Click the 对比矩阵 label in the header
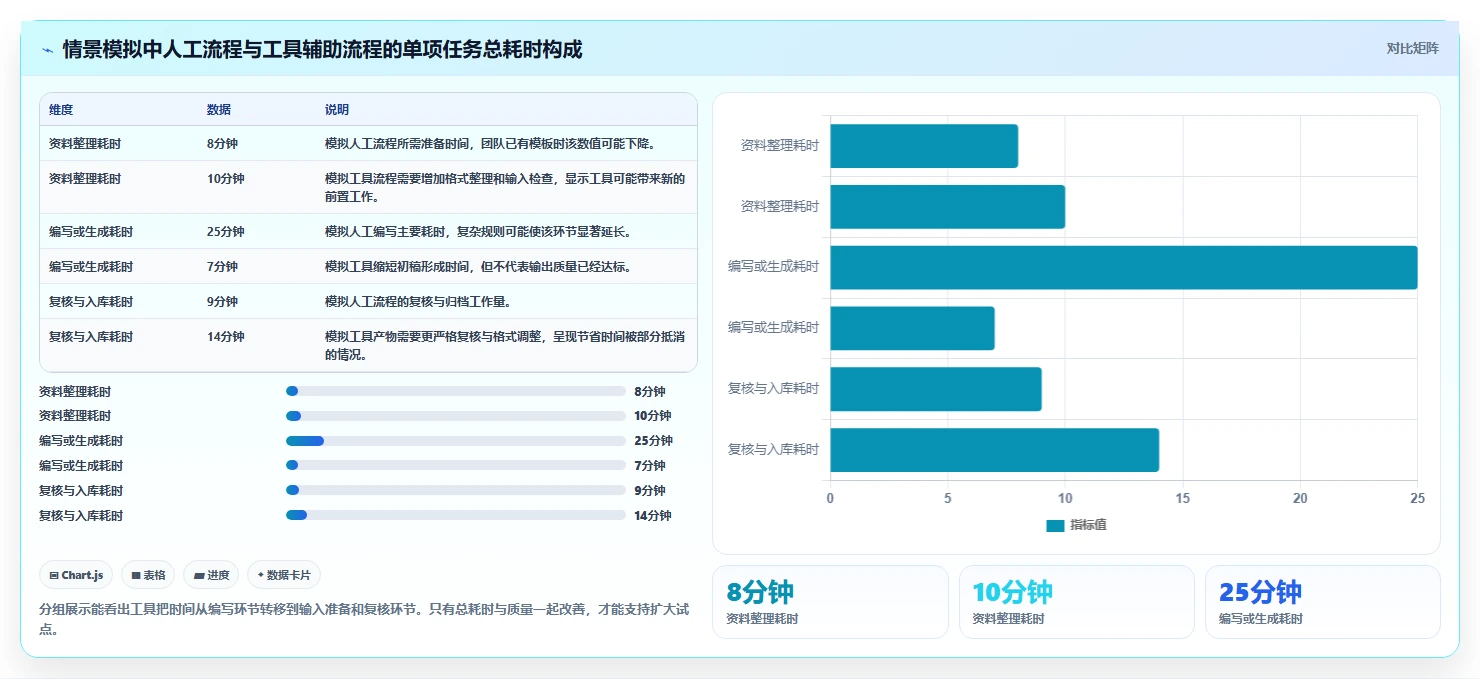Viewport: 1480px width, 679px height. pos(1412,49)
